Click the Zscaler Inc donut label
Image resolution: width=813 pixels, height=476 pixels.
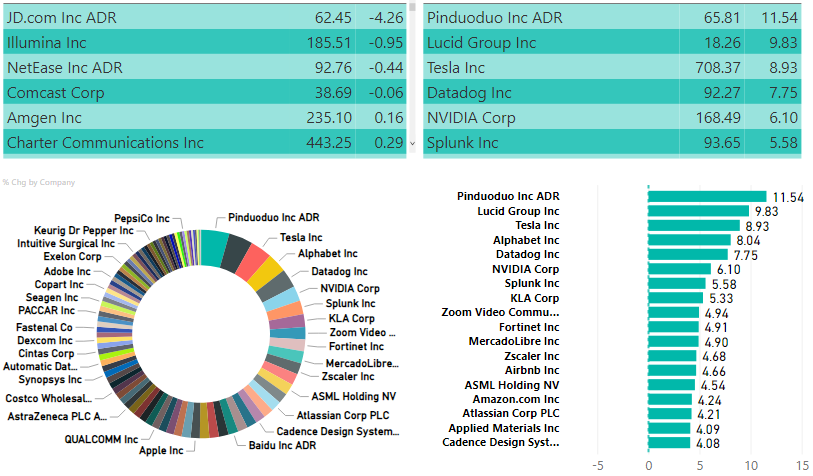click(x=347, y=376)
